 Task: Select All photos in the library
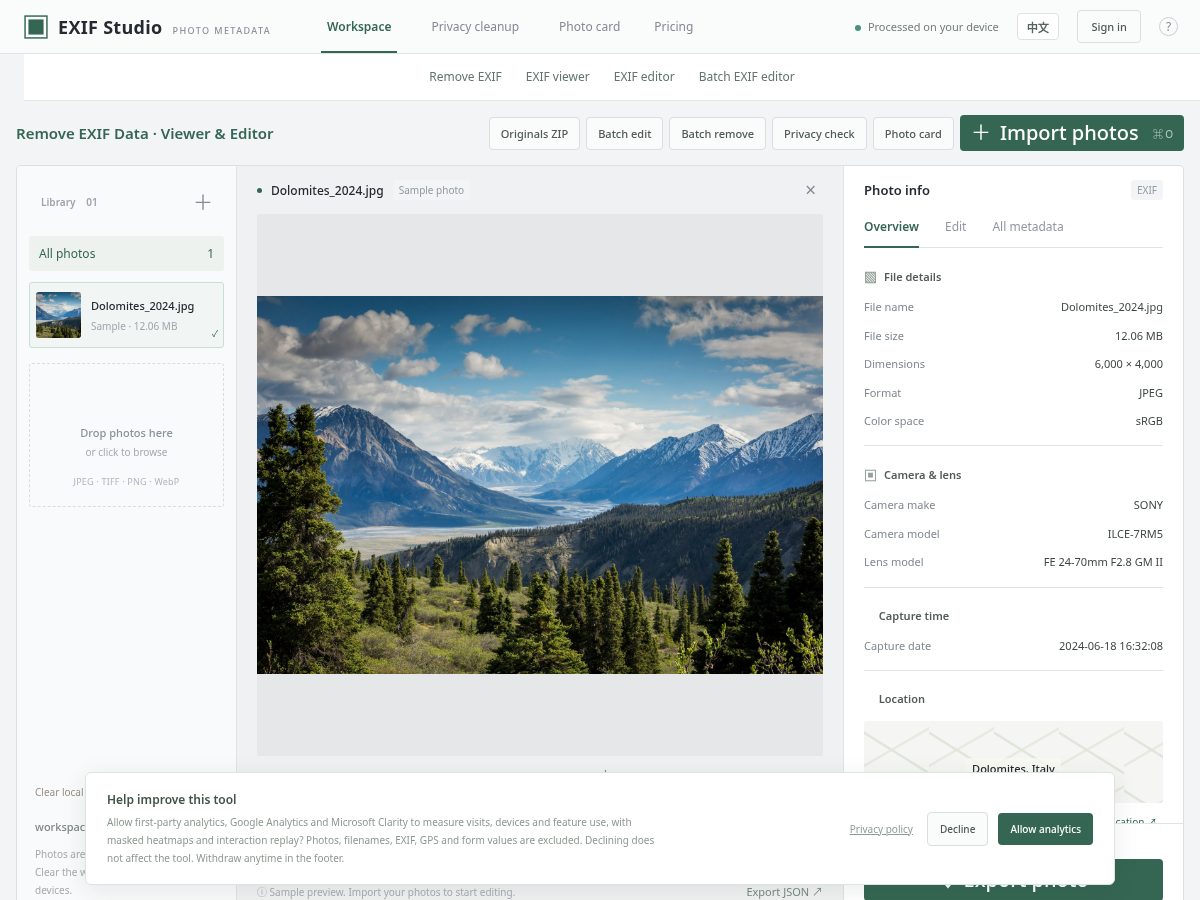click(126, 254)
